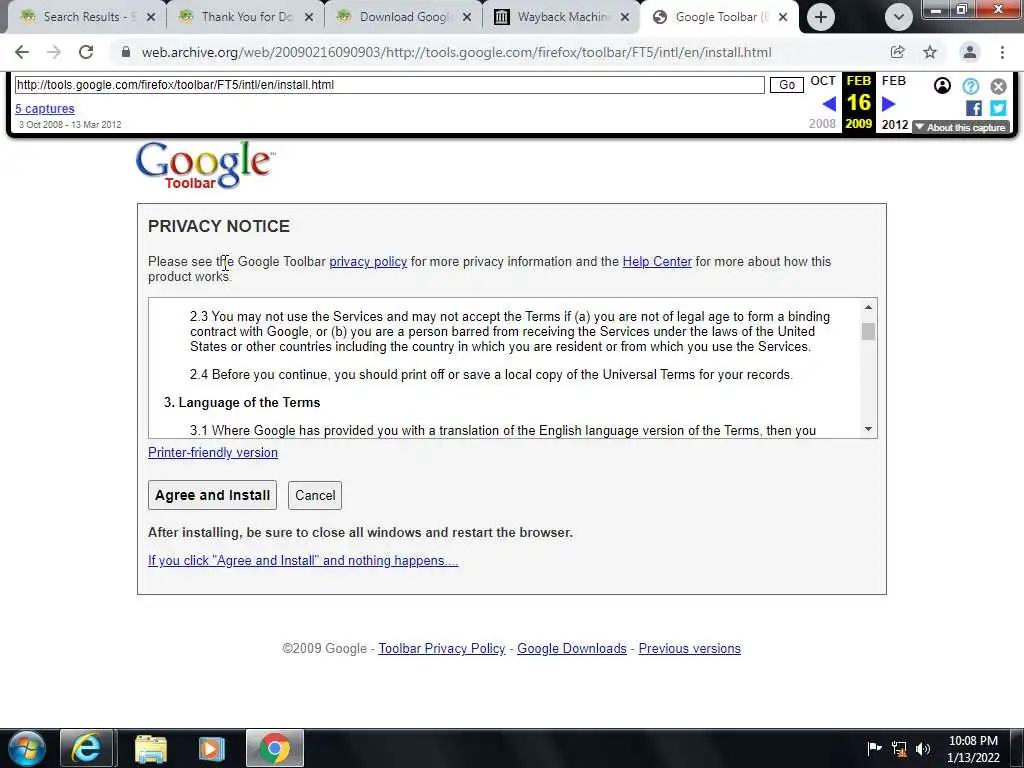The image size is (1024, 768).
Task: Click the '3. Language of the Terms' heading
Action: [x=242, y=402]
